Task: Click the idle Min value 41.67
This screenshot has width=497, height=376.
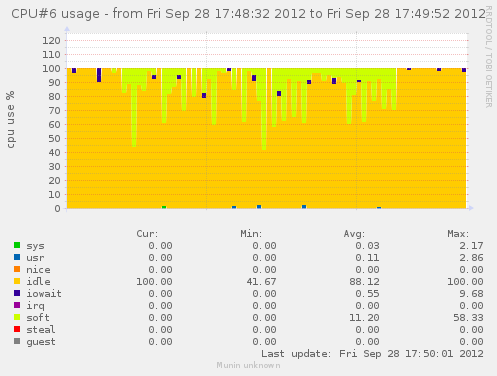Action: [x=261, y=282]
